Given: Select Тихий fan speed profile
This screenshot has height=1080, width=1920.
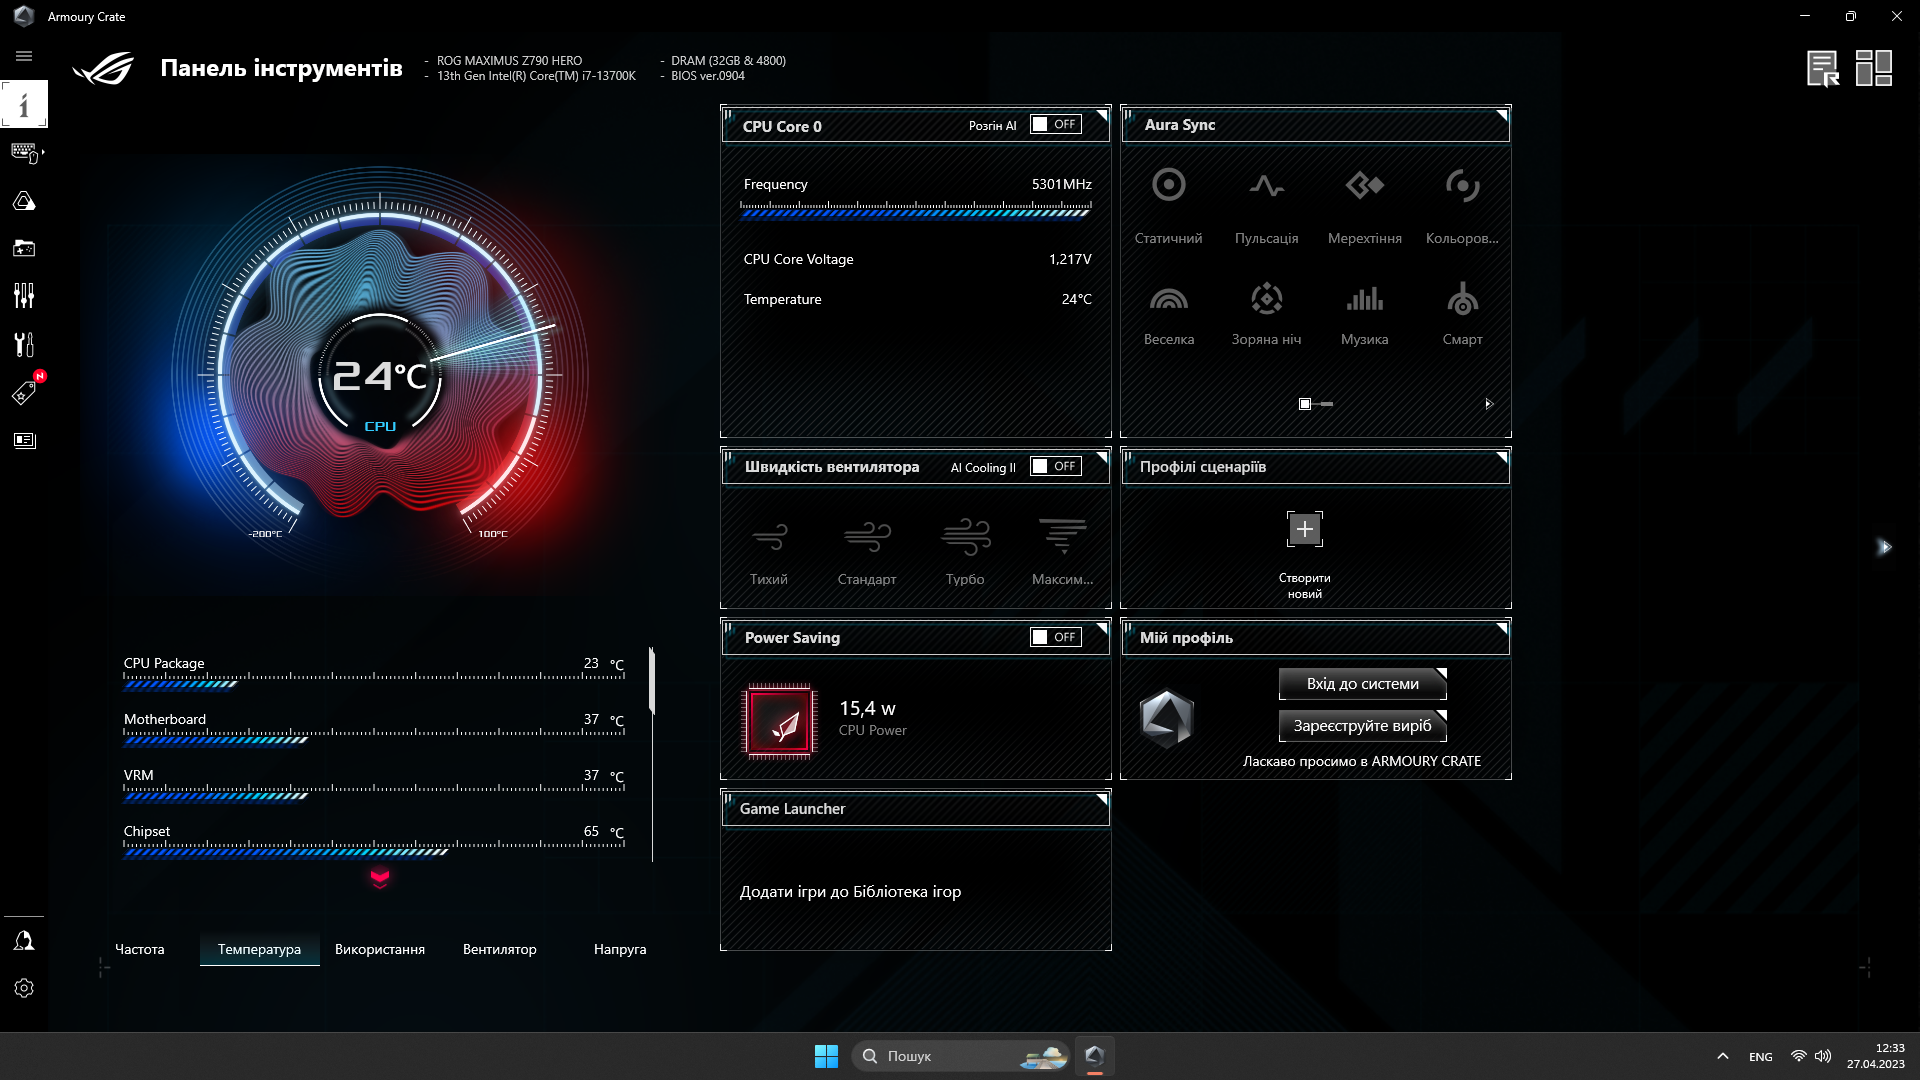Looking at the screenshot, I should (x=767, y=547).
